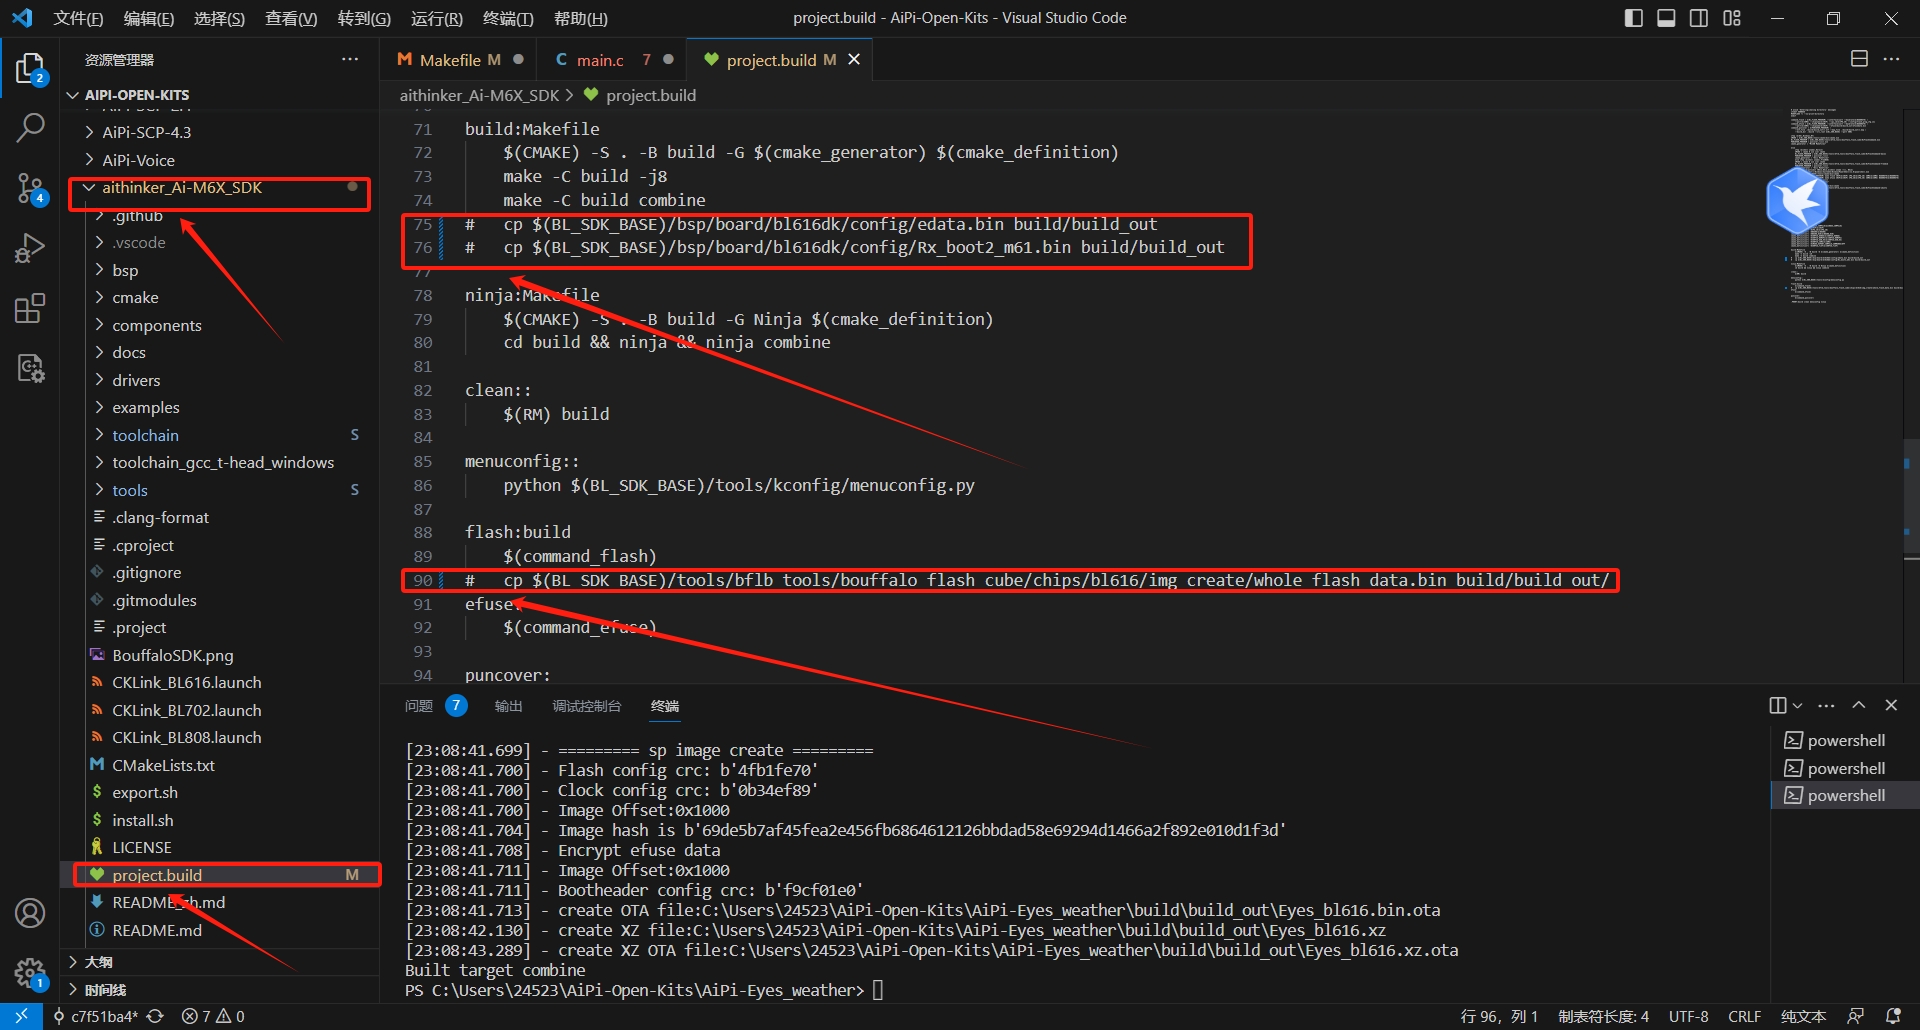Collapse the AIPI-OPEN-KITS root section
Screen dimensions: 1920x1030
coord(220,95)
